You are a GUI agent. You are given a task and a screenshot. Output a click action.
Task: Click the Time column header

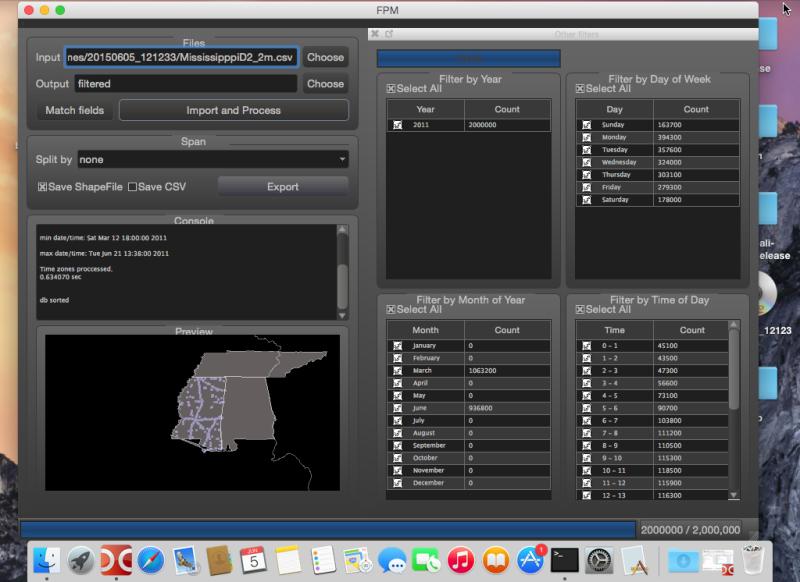[615, 330]
